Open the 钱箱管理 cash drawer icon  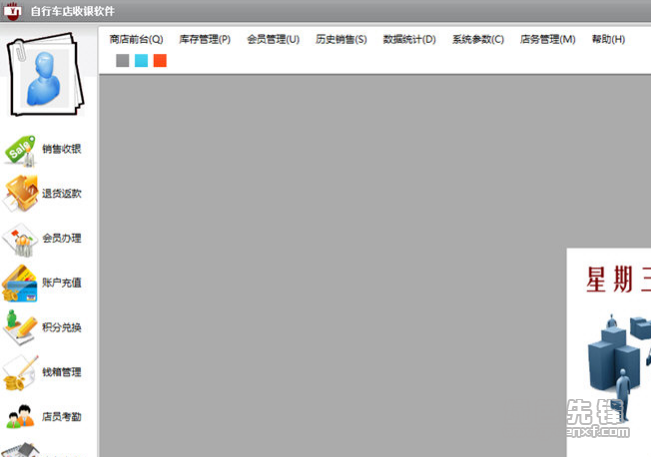23,373
